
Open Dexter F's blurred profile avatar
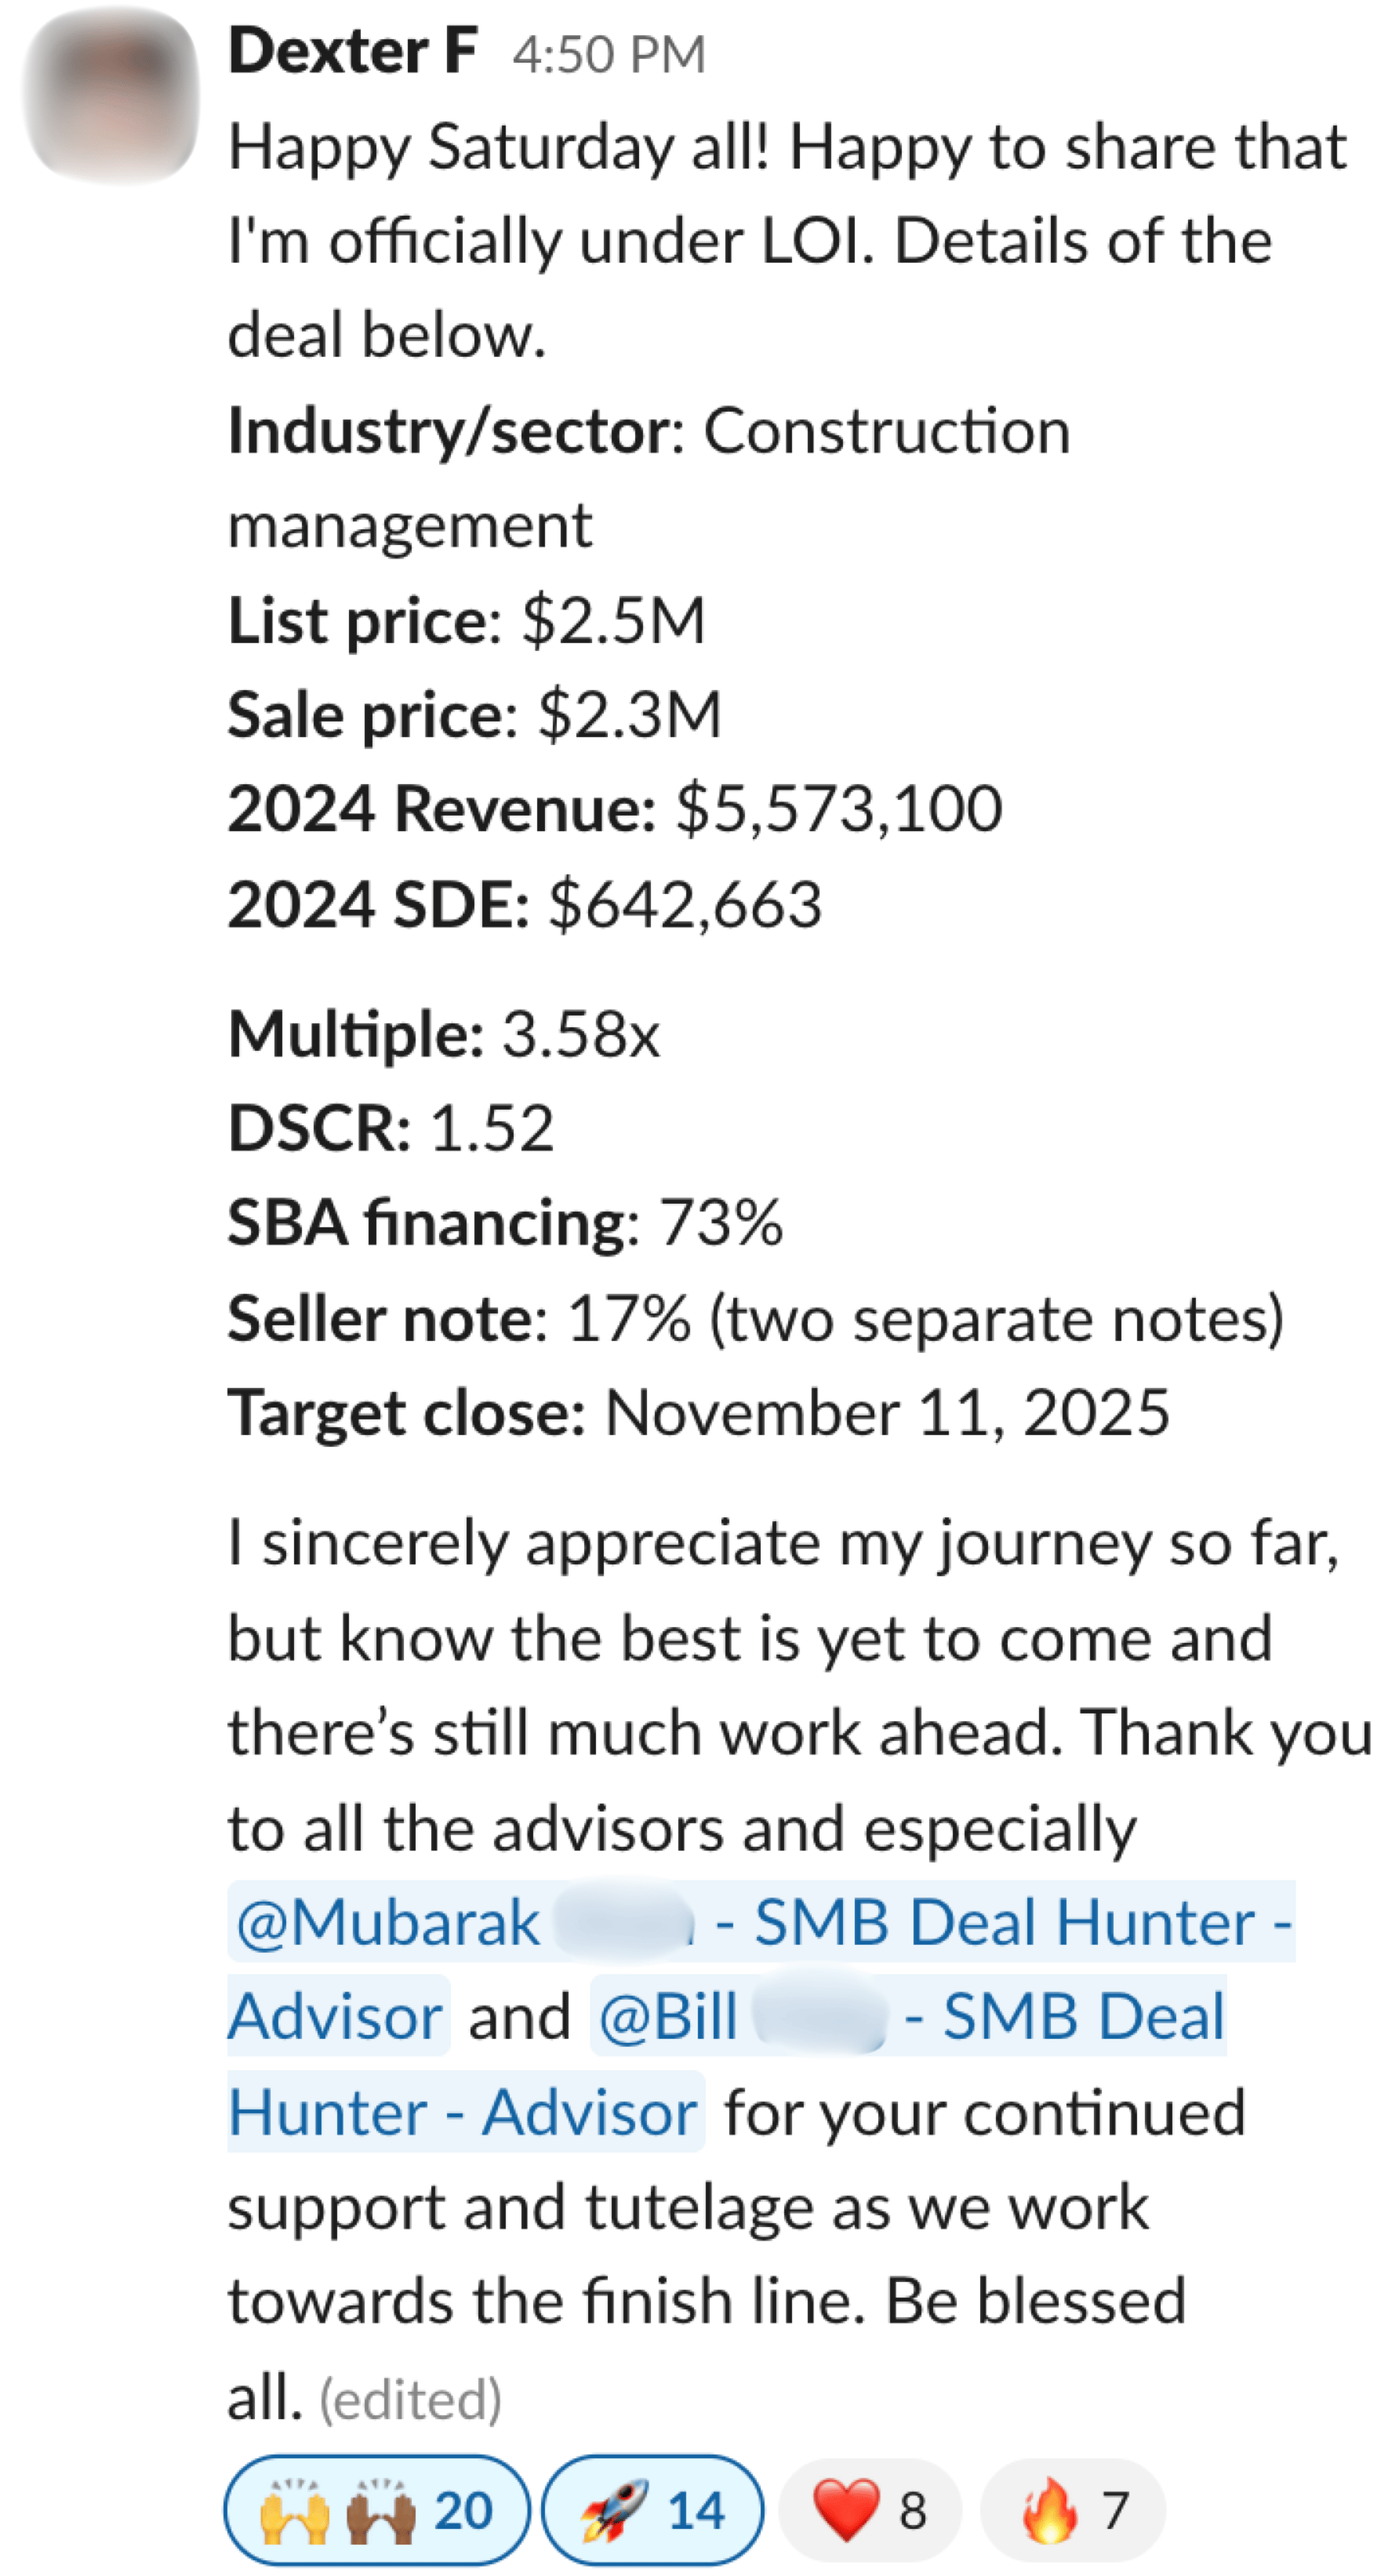pos(111,95)
